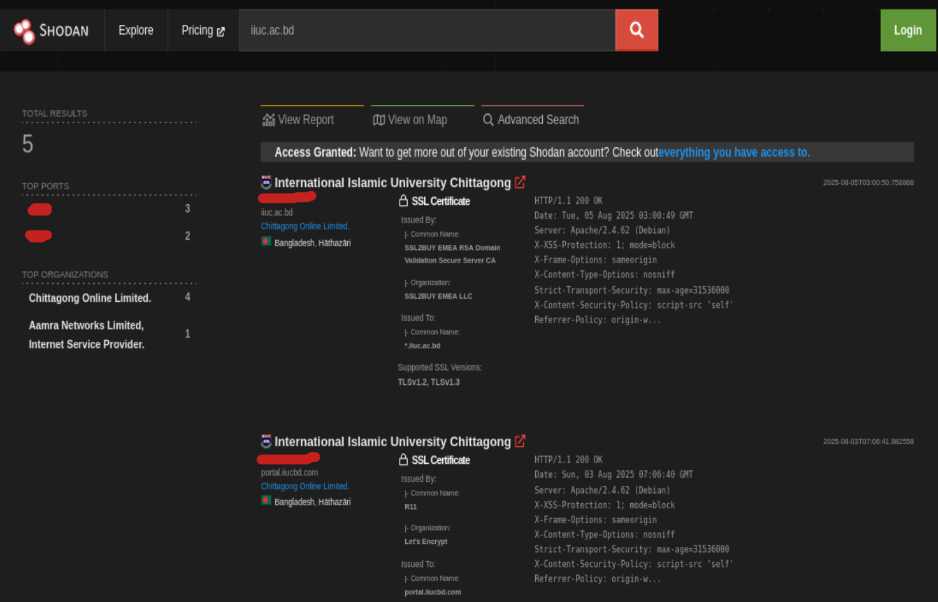The height and width of the screenshot is (602, 938).
Task: Open Explore in the top navigation
Action: (136, 30)
